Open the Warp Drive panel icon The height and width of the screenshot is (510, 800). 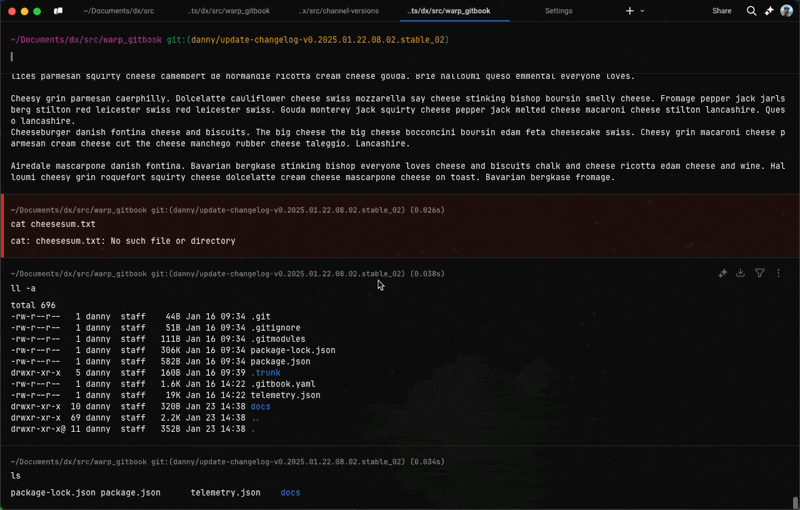[x=58, y=11]
